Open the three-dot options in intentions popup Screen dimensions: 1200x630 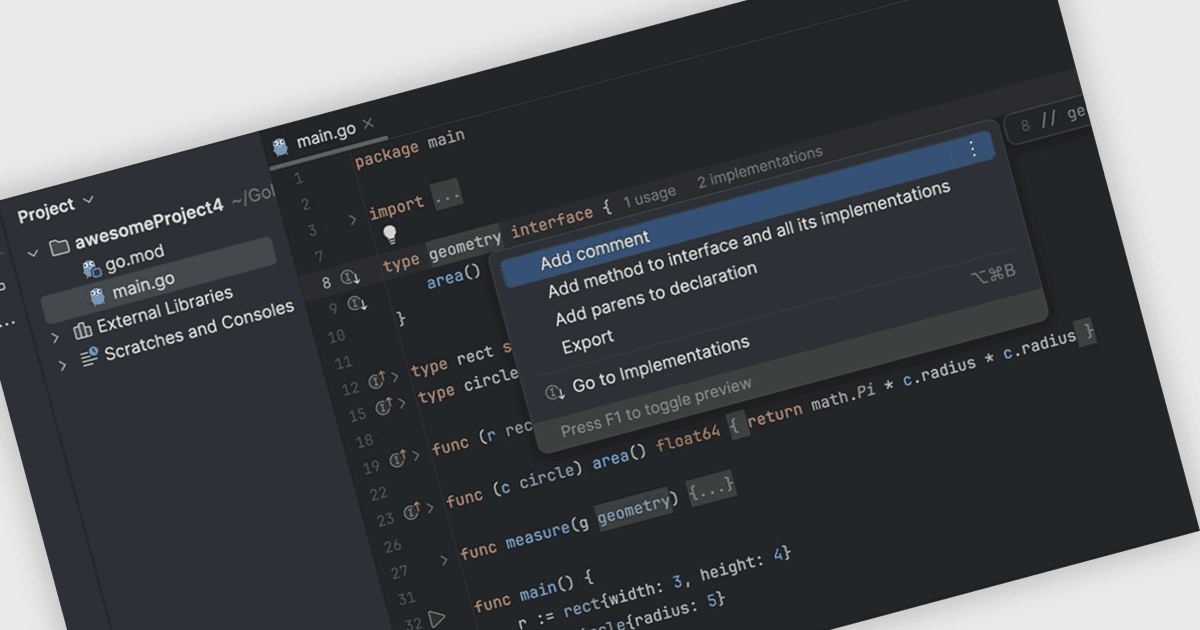coord(972,148)
